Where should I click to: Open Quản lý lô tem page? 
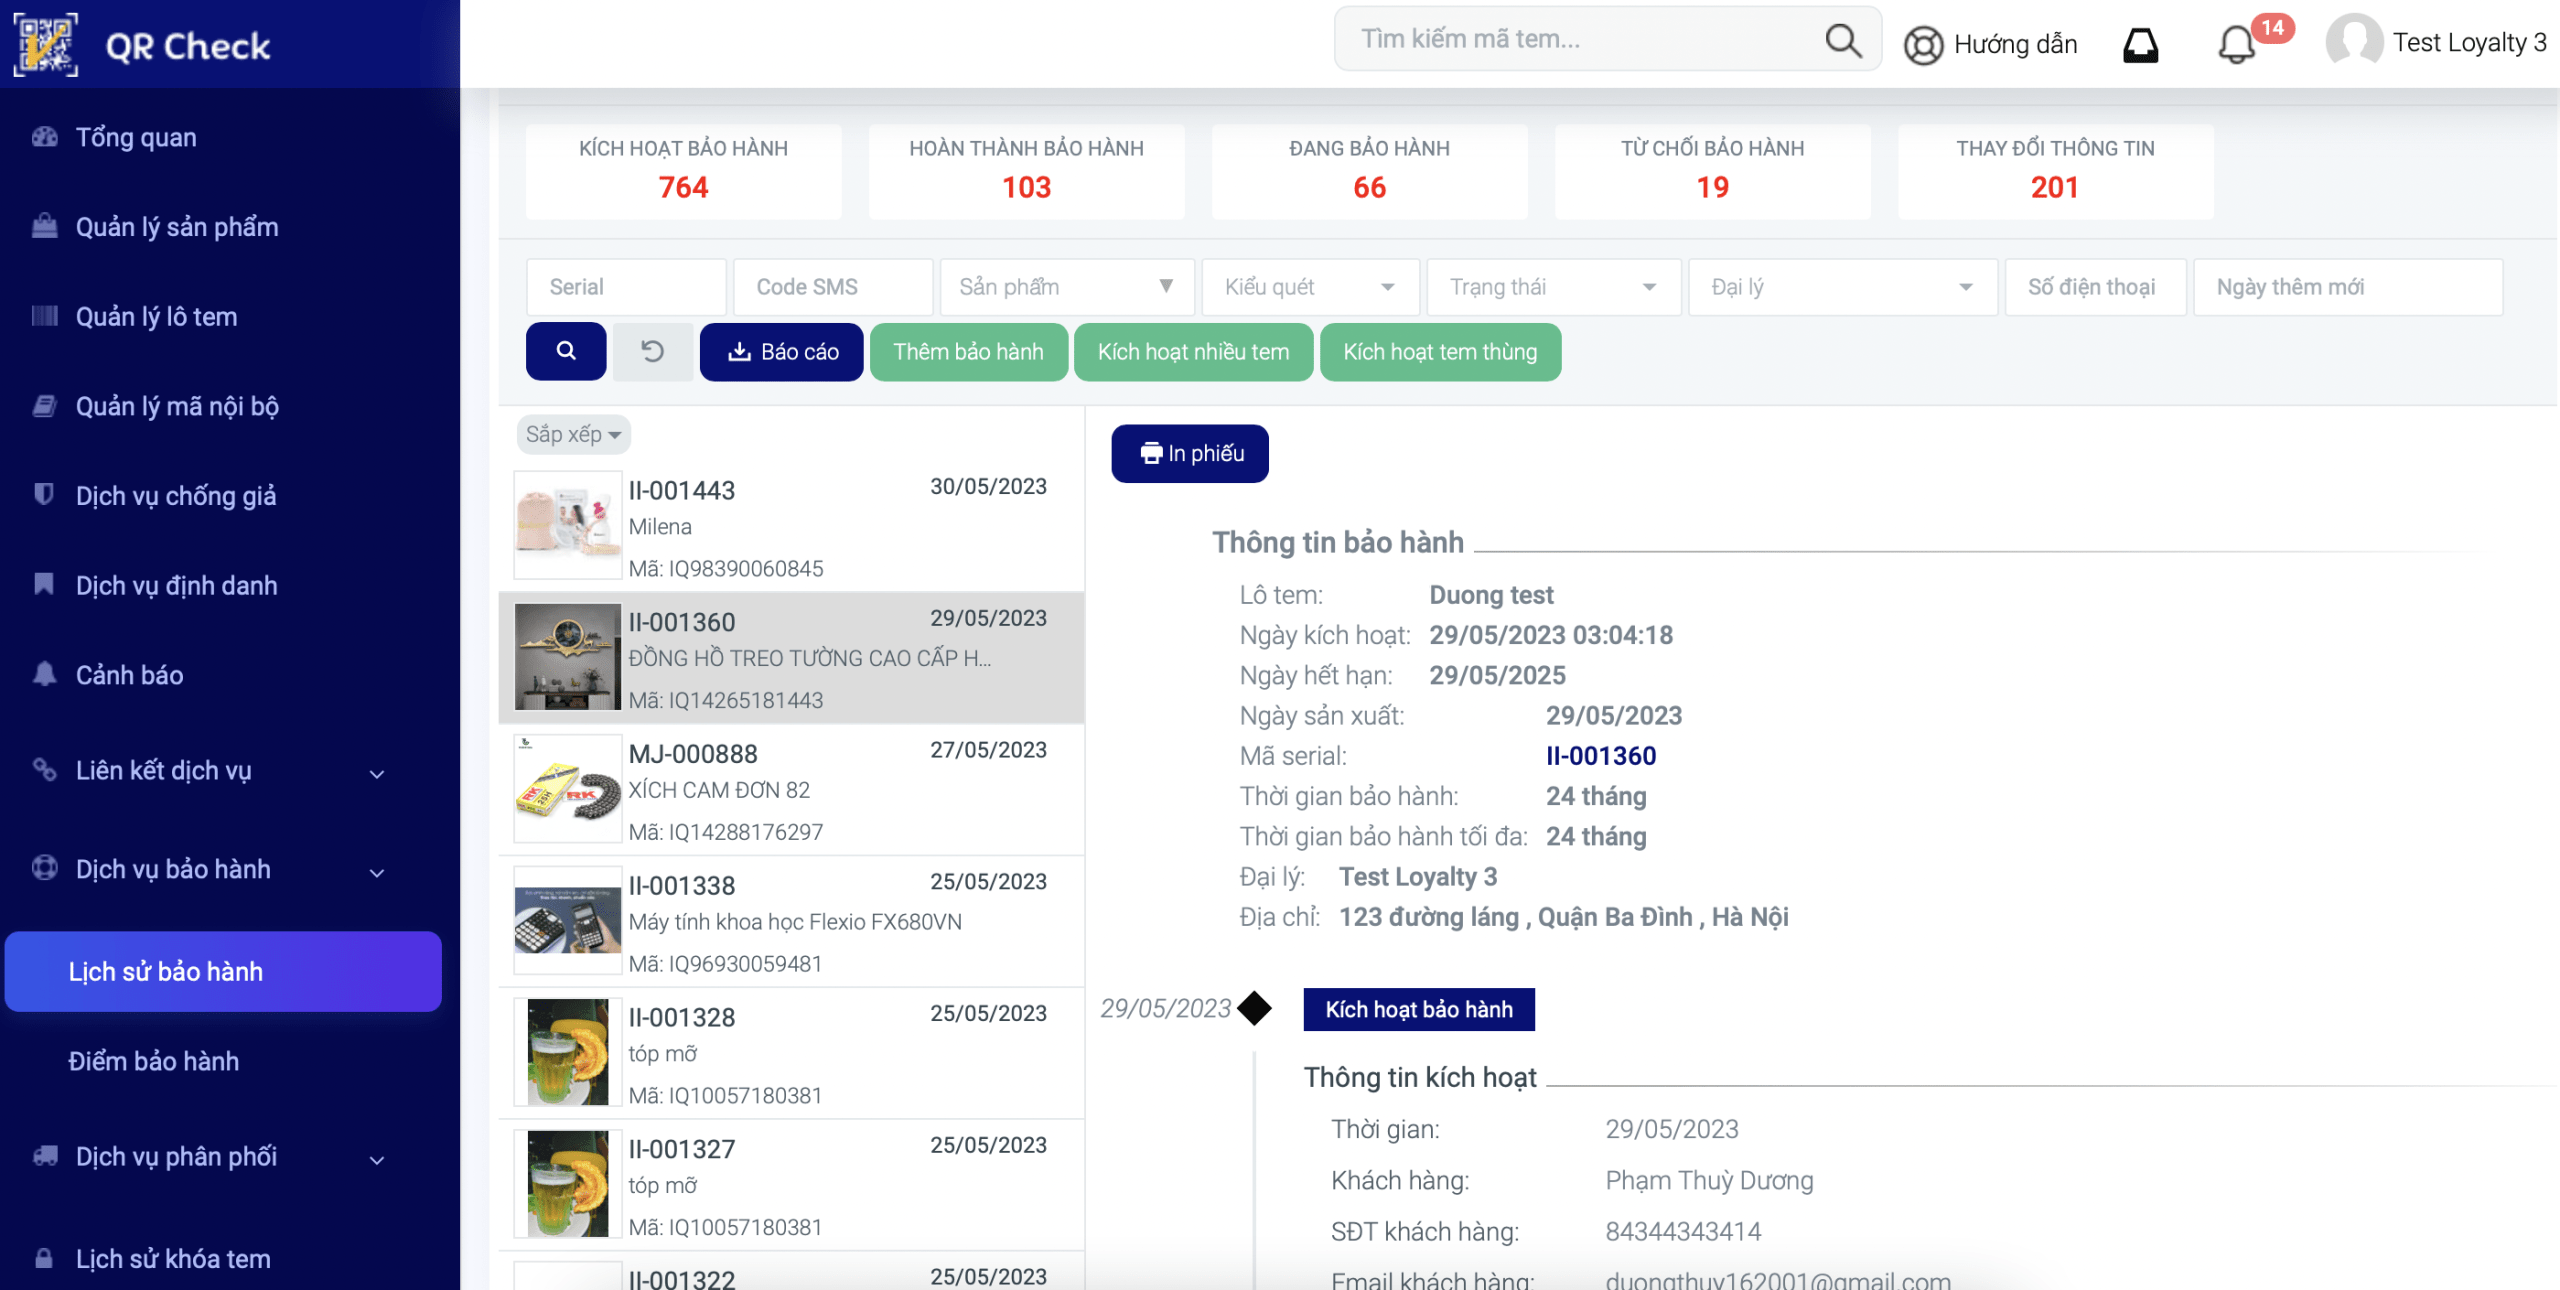157,316
